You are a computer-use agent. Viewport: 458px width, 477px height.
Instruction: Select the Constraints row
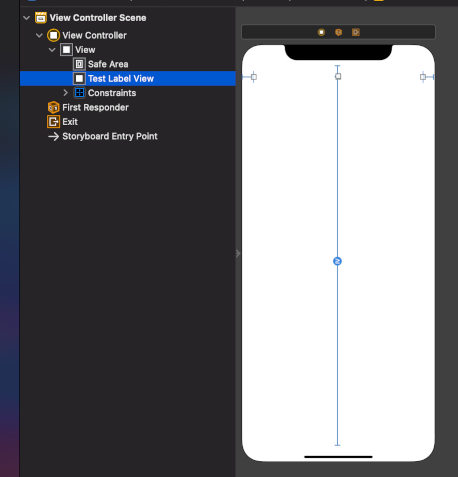pos(128,93)
